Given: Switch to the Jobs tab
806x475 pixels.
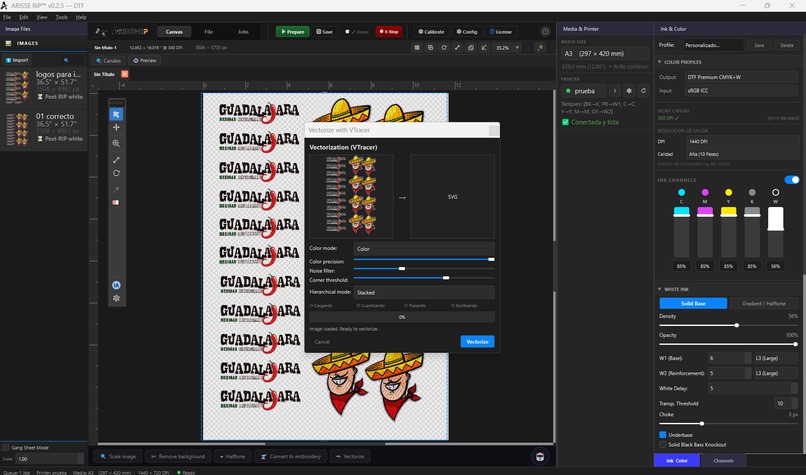Looking at the screenshot, I should coord(243,32).
